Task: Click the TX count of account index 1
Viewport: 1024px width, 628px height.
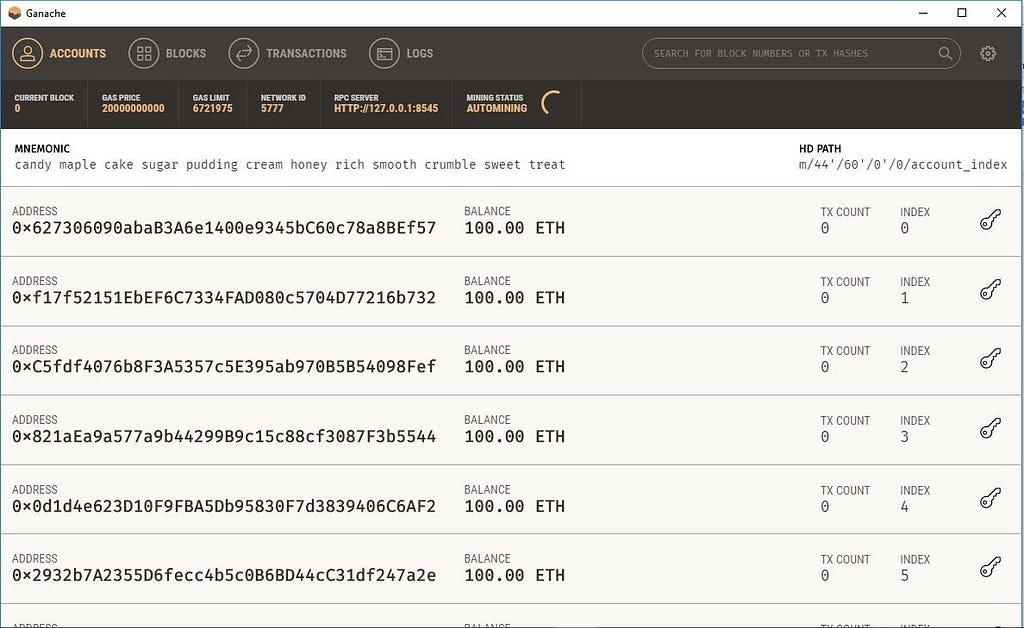Action: point(825,298)
